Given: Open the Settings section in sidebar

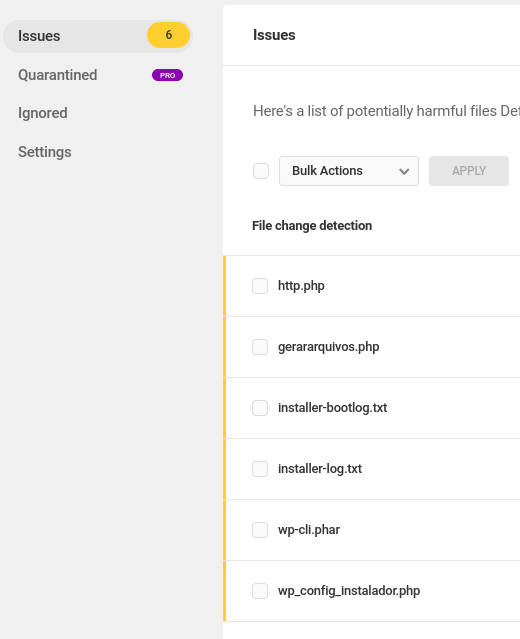Looking at the screenshot, I should (x=45, y=152).
